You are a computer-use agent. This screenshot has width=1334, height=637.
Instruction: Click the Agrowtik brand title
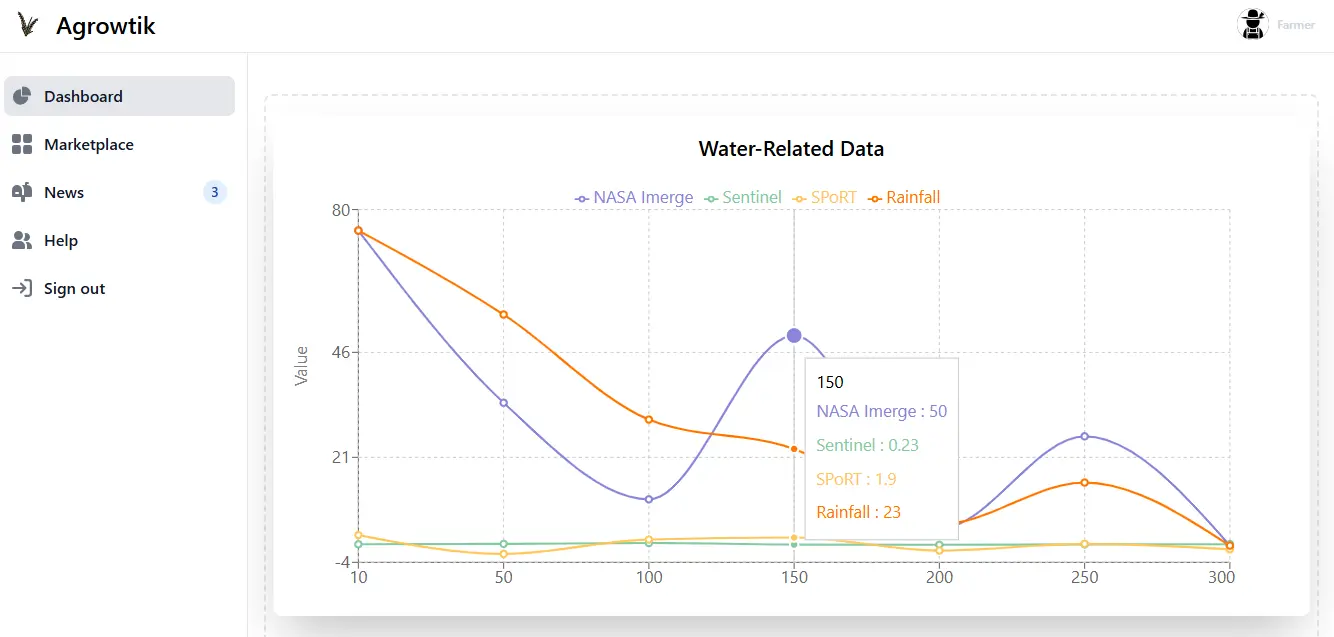[x=106, y=26]
